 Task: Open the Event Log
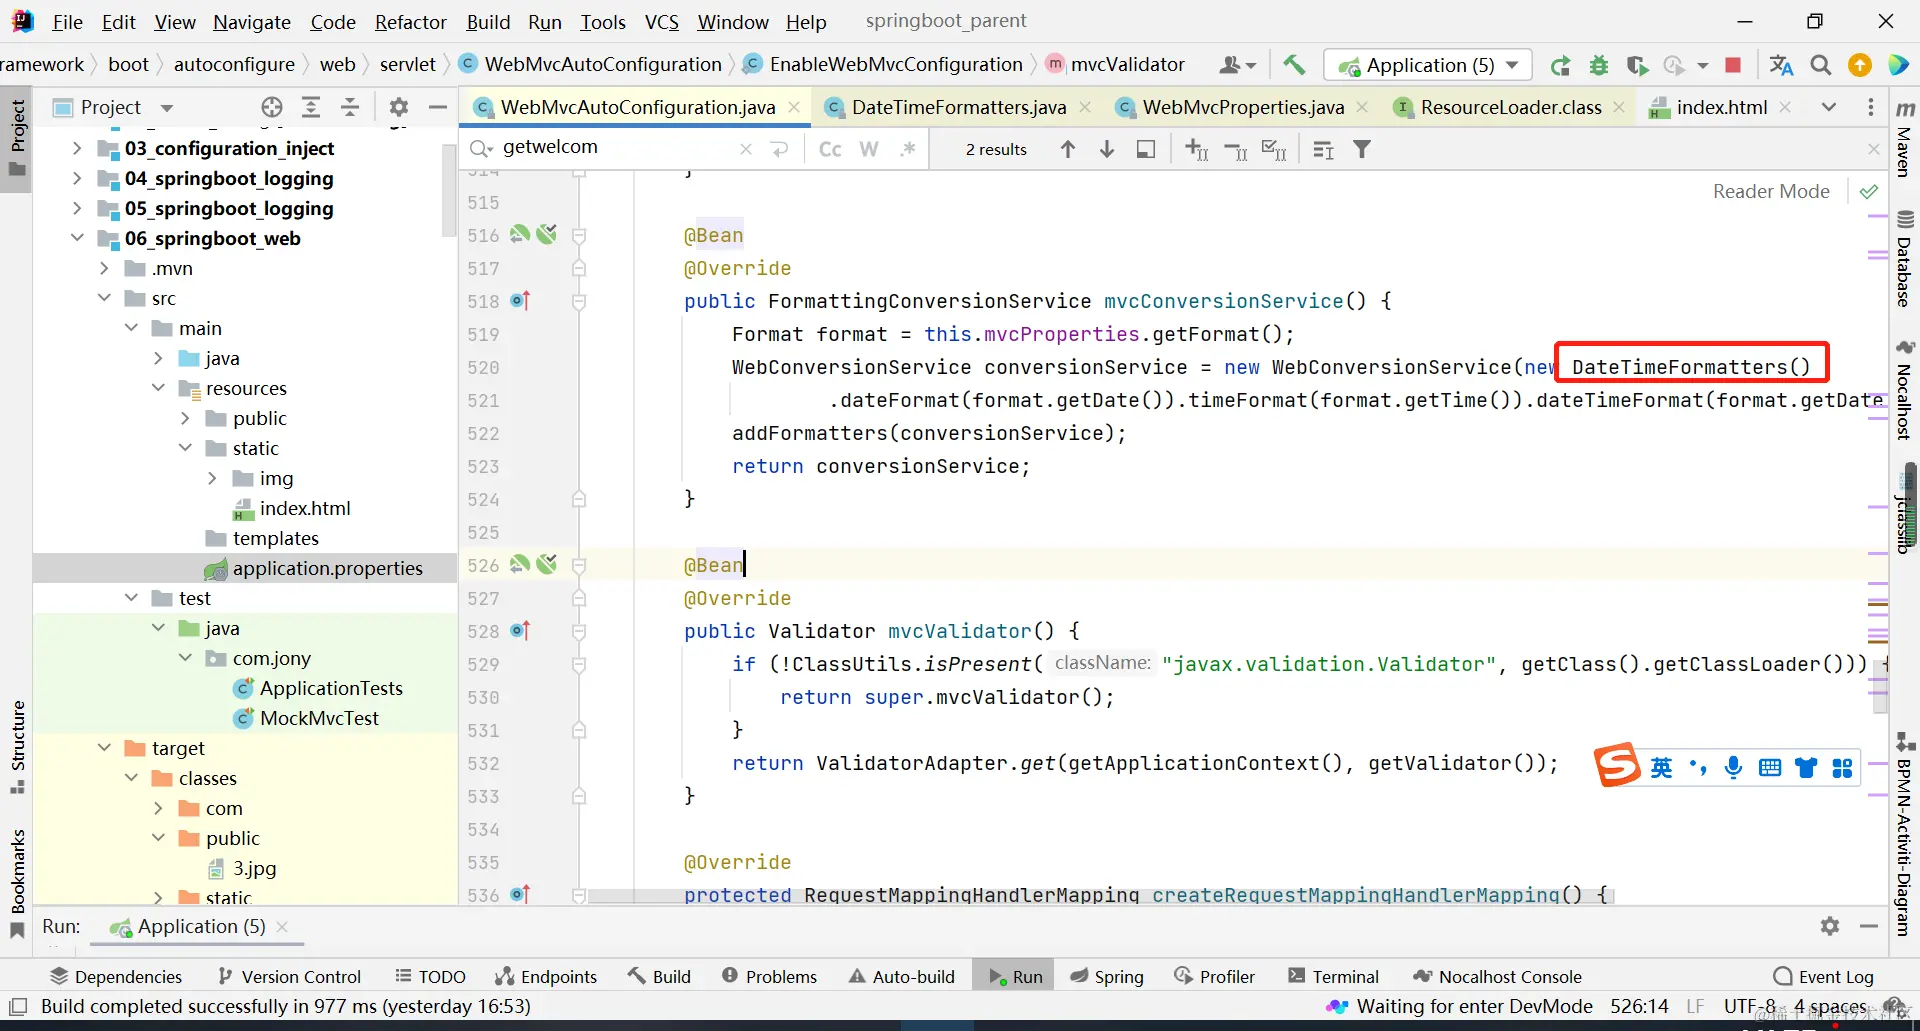(x=1823, y=976)
